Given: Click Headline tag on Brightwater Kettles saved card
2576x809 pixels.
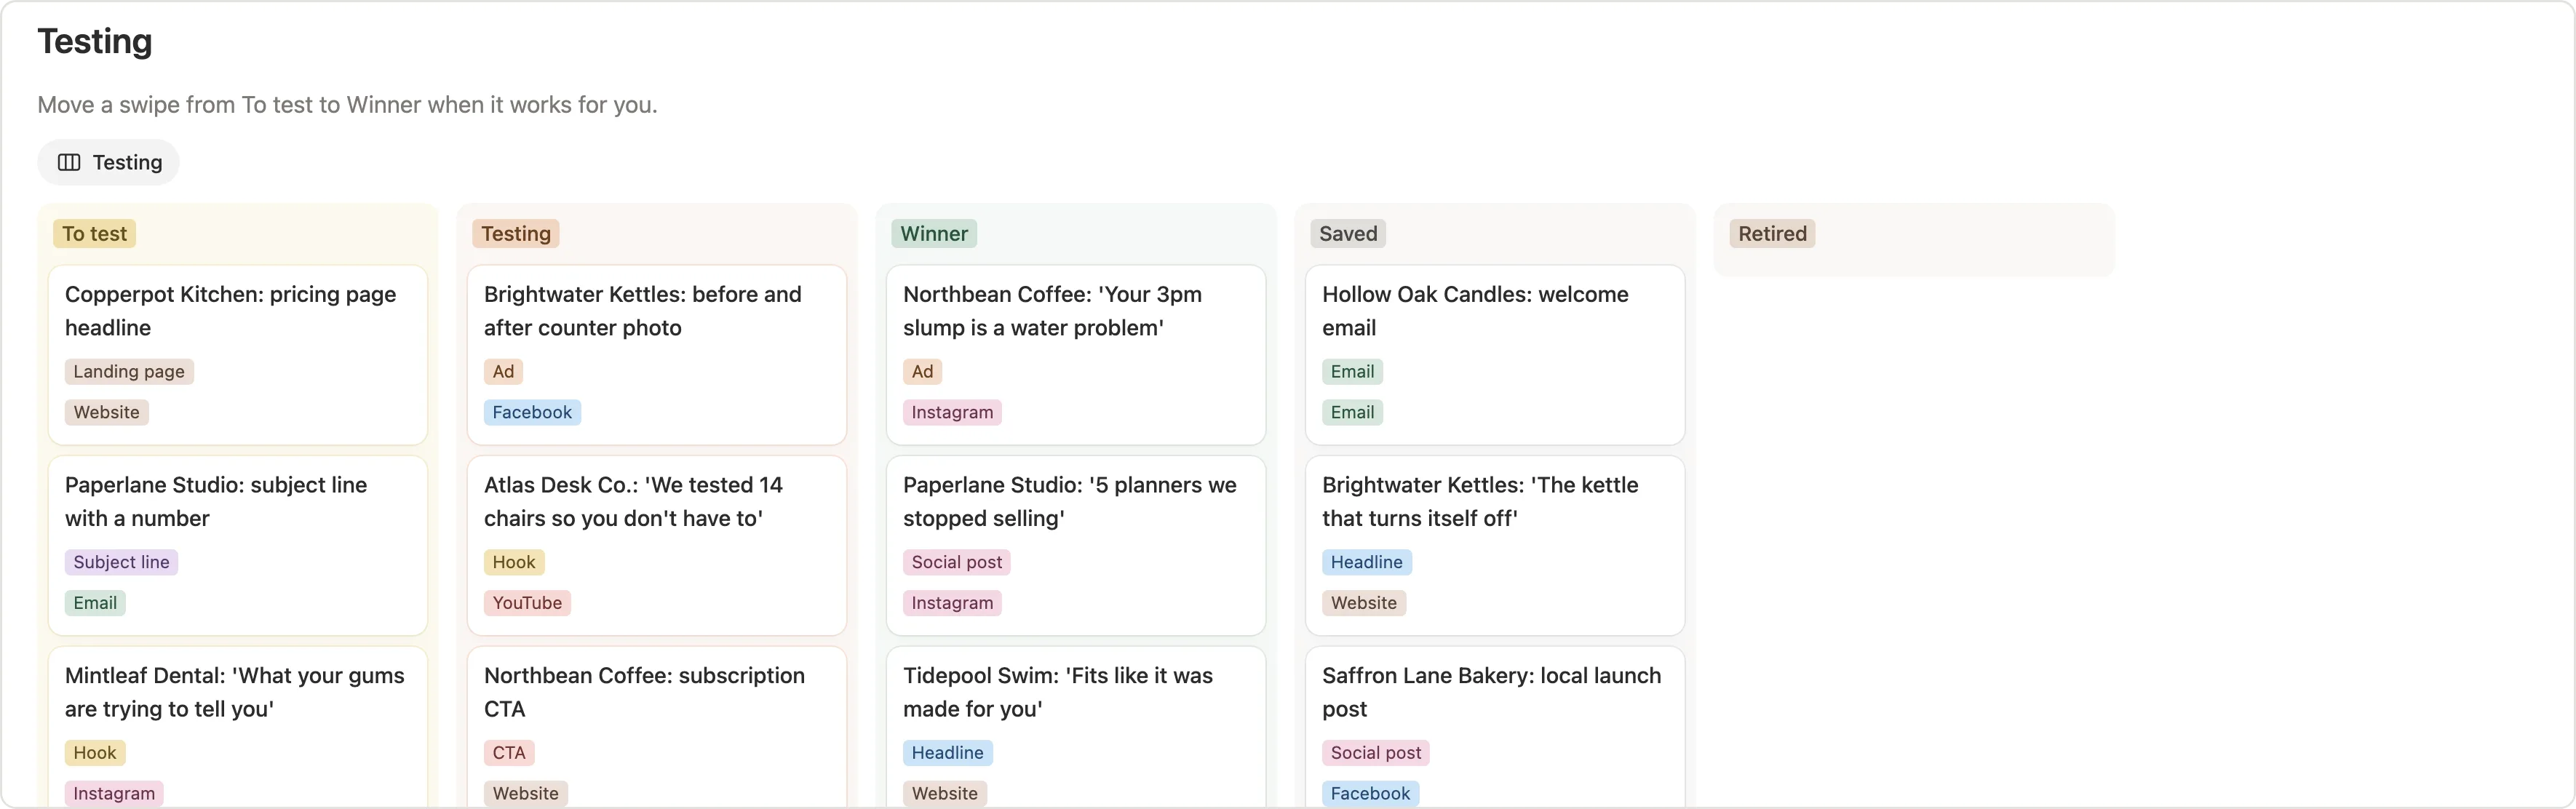Looking at the screenshot, I should 1367,563.
